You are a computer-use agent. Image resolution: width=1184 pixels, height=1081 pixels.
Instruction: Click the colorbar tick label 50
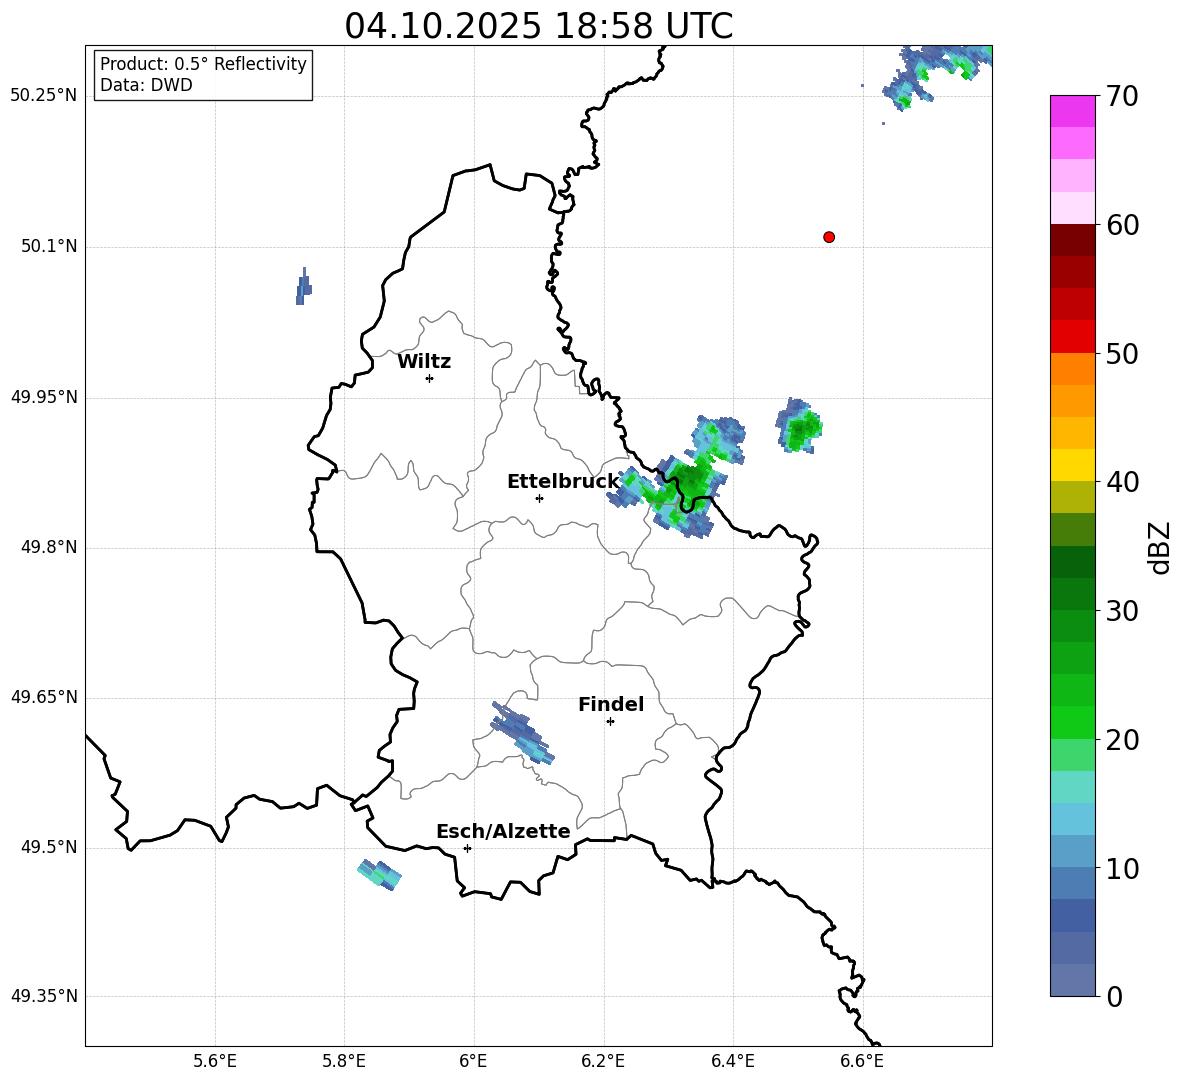tap(1122, 353)
